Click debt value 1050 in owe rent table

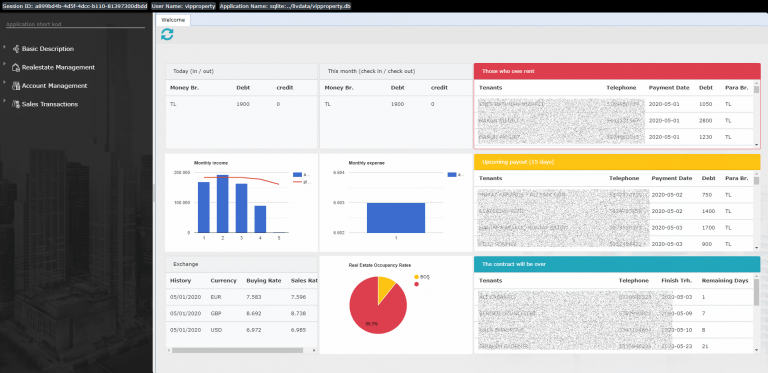[x=705, y=104]
